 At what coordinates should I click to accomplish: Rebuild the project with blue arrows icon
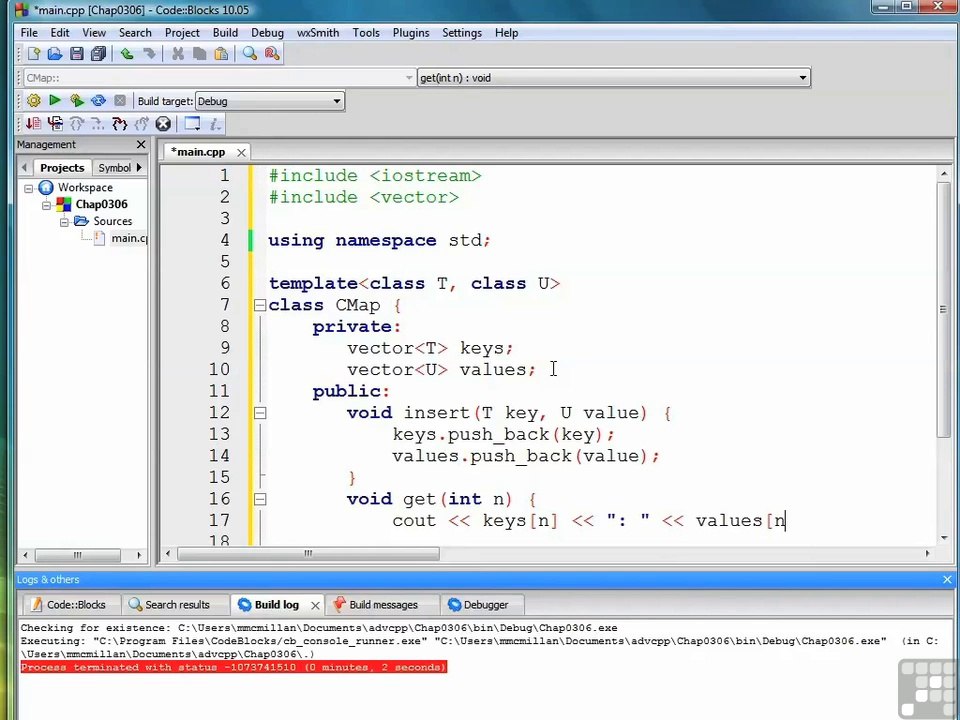(98, 100)
